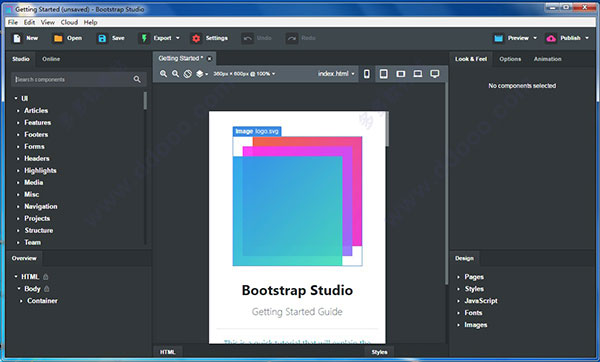Expand the Articles component category
The height and width of the screenshot is (362, 600).
pyautogui.click(x=18, y=111)
